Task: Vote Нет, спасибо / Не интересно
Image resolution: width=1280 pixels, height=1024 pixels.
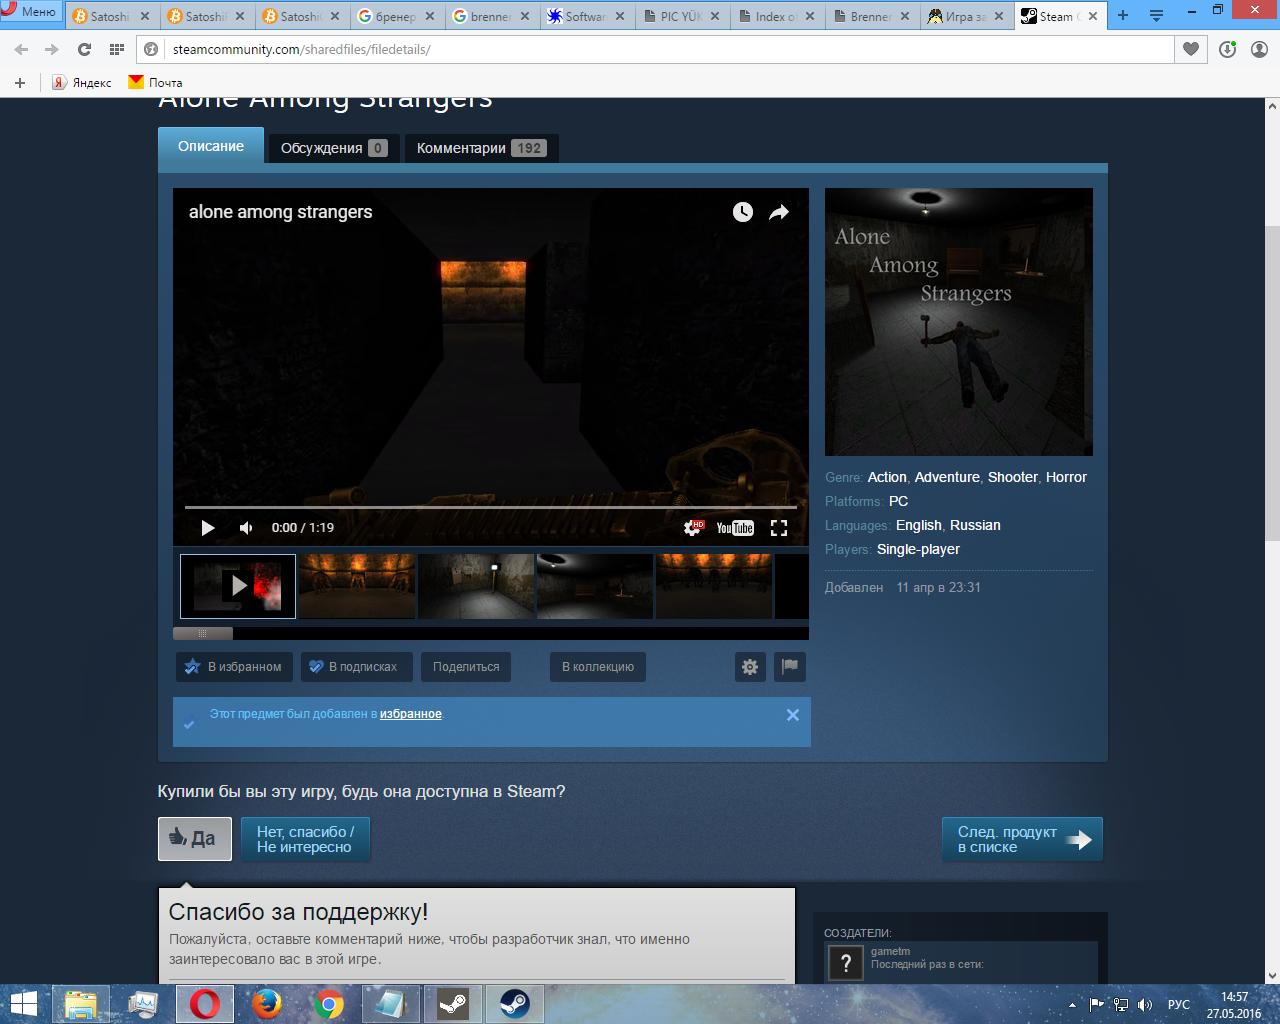Action: point(305,839)
